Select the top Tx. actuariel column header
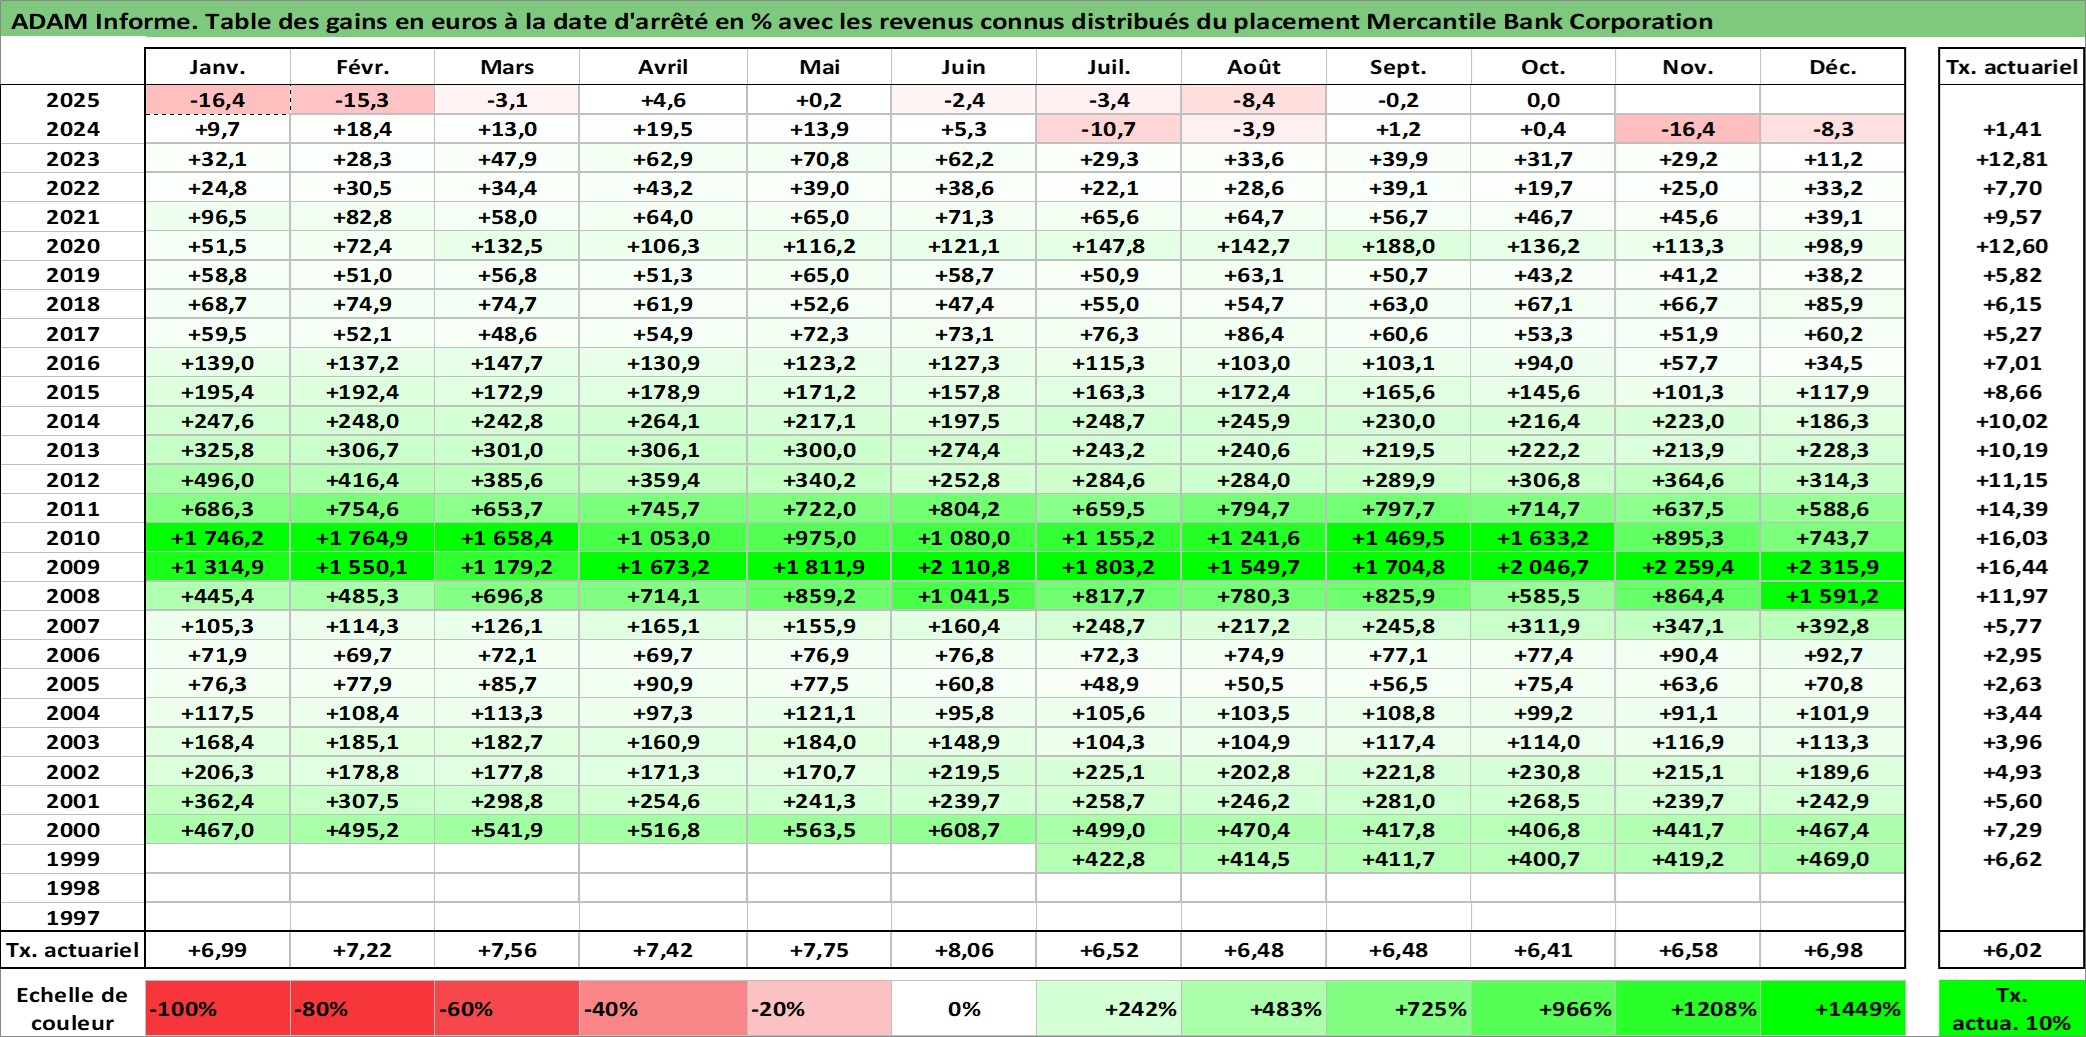The image size is (2086, 1037). (x=2012, y=67)
